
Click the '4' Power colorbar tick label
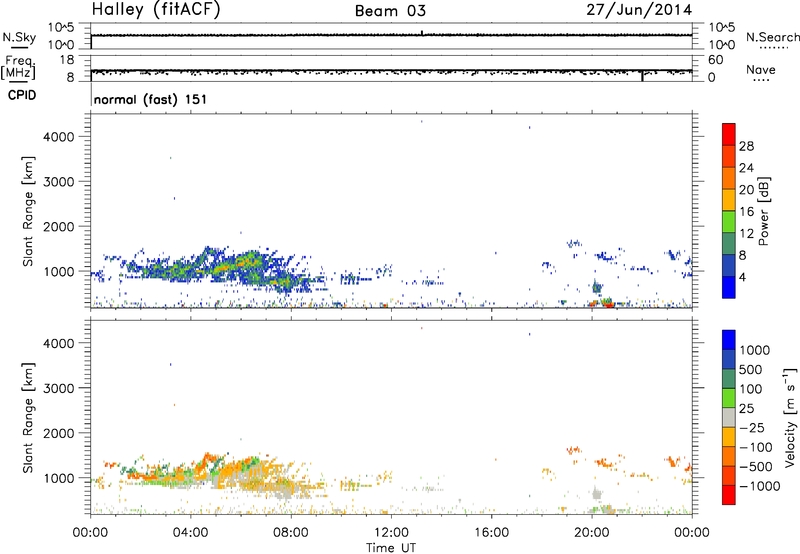[743, 278]
